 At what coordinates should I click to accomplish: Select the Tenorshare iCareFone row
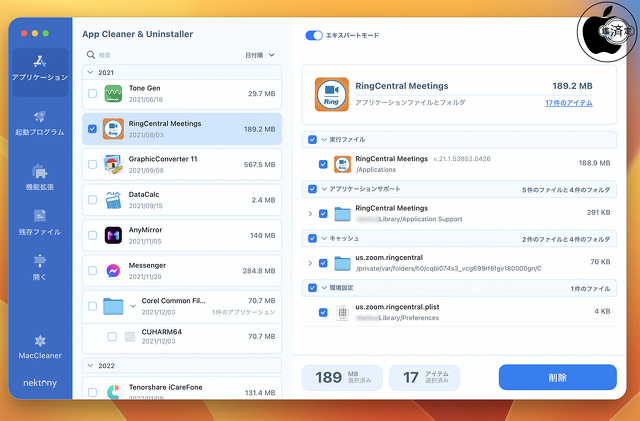(x=182, y=388)
